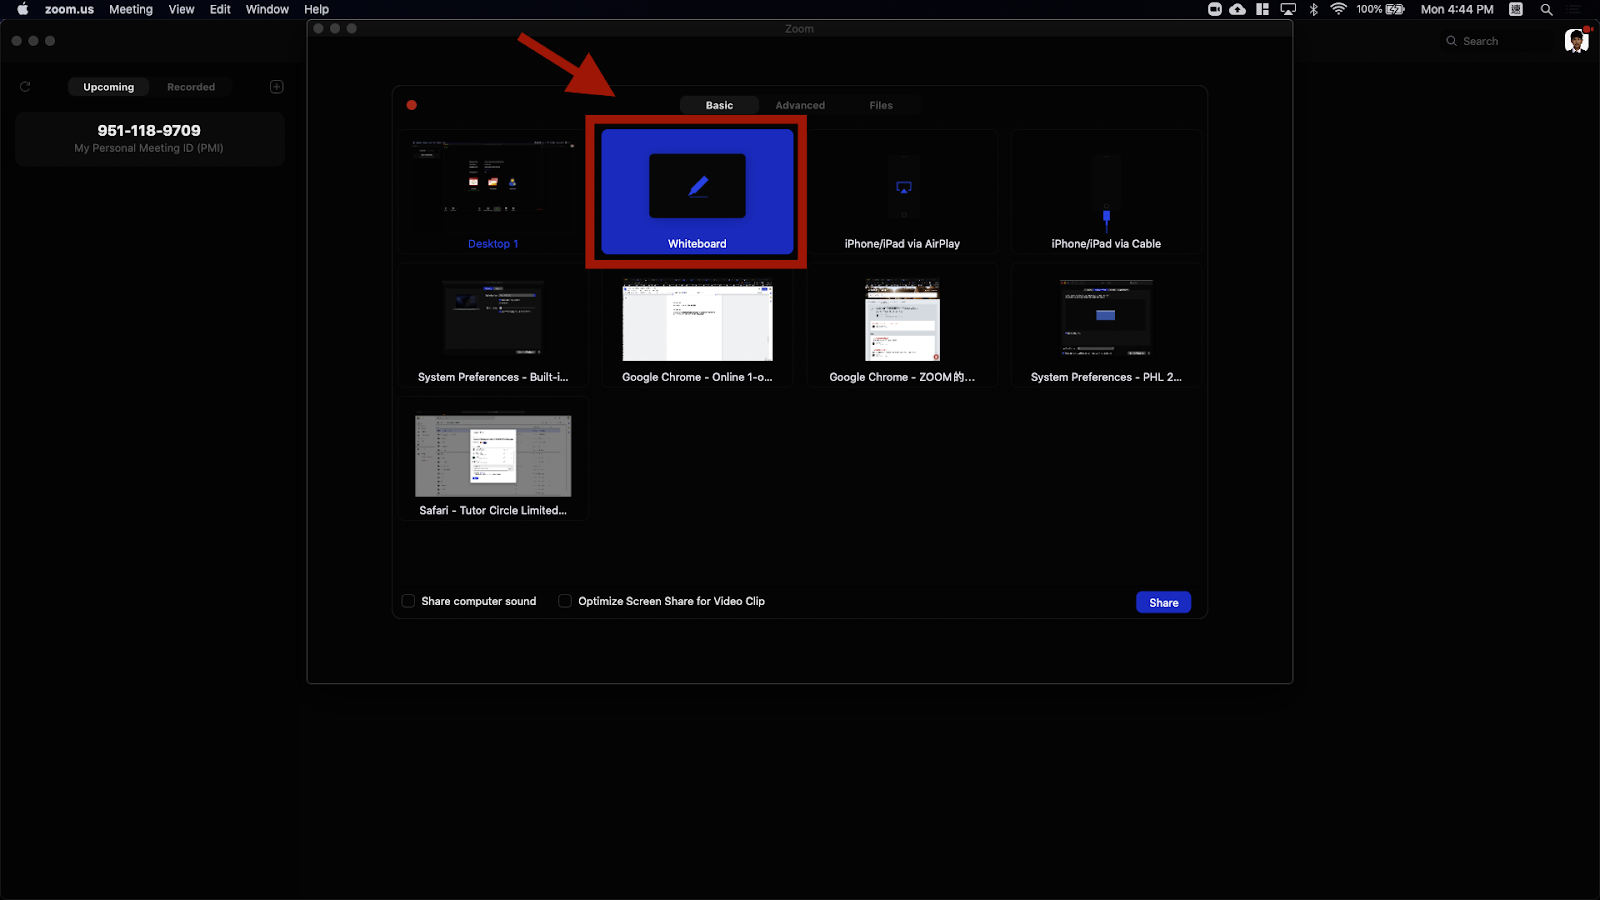Select Google Chrome - ZOOM window thumbnail
Image resolution: width=1600 pixels, height=900 pixels.
902,325
